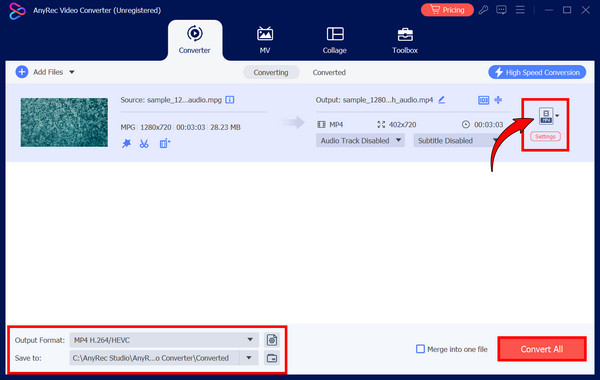Expand the Audio Track Disabled dropdown
The image size is (600, 380).
[360, 140]
